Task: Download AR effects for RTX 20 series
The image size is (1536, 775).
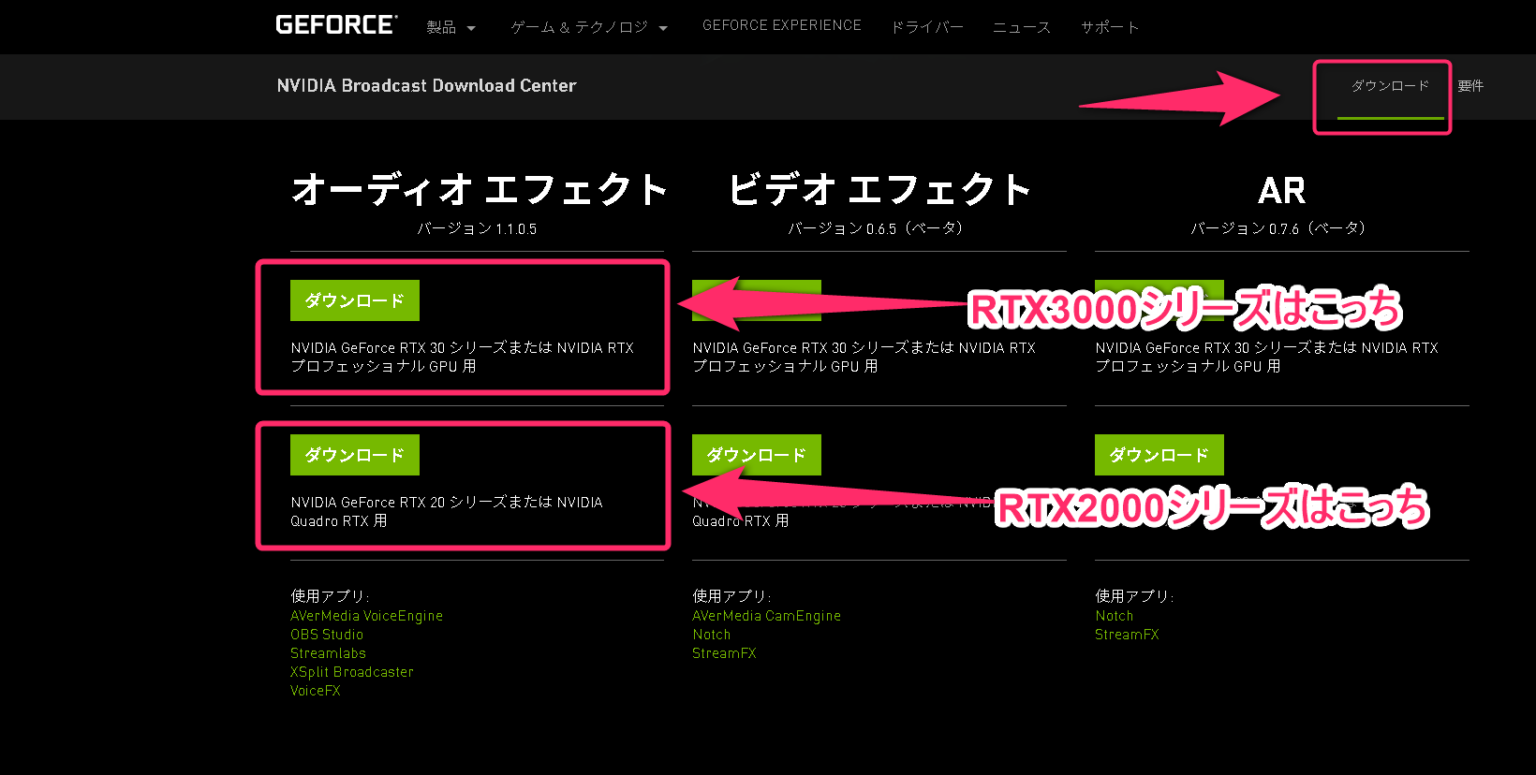Action: [1159, 454]
